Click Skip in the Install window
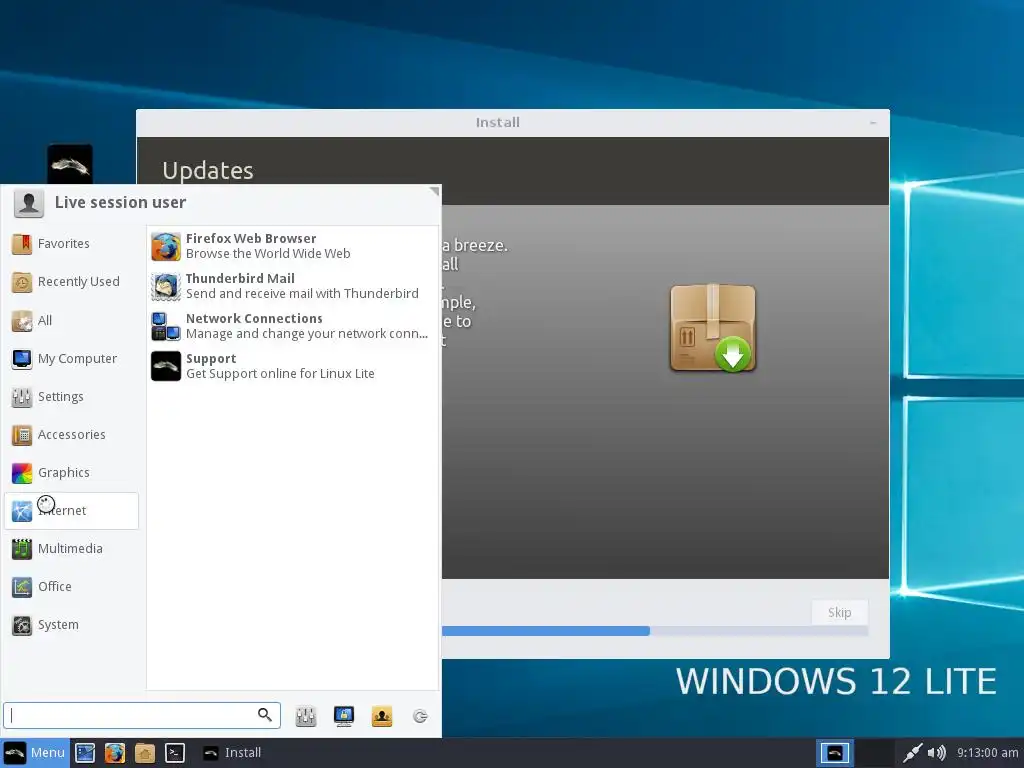The image size is (1024, 768). [840, 613]
